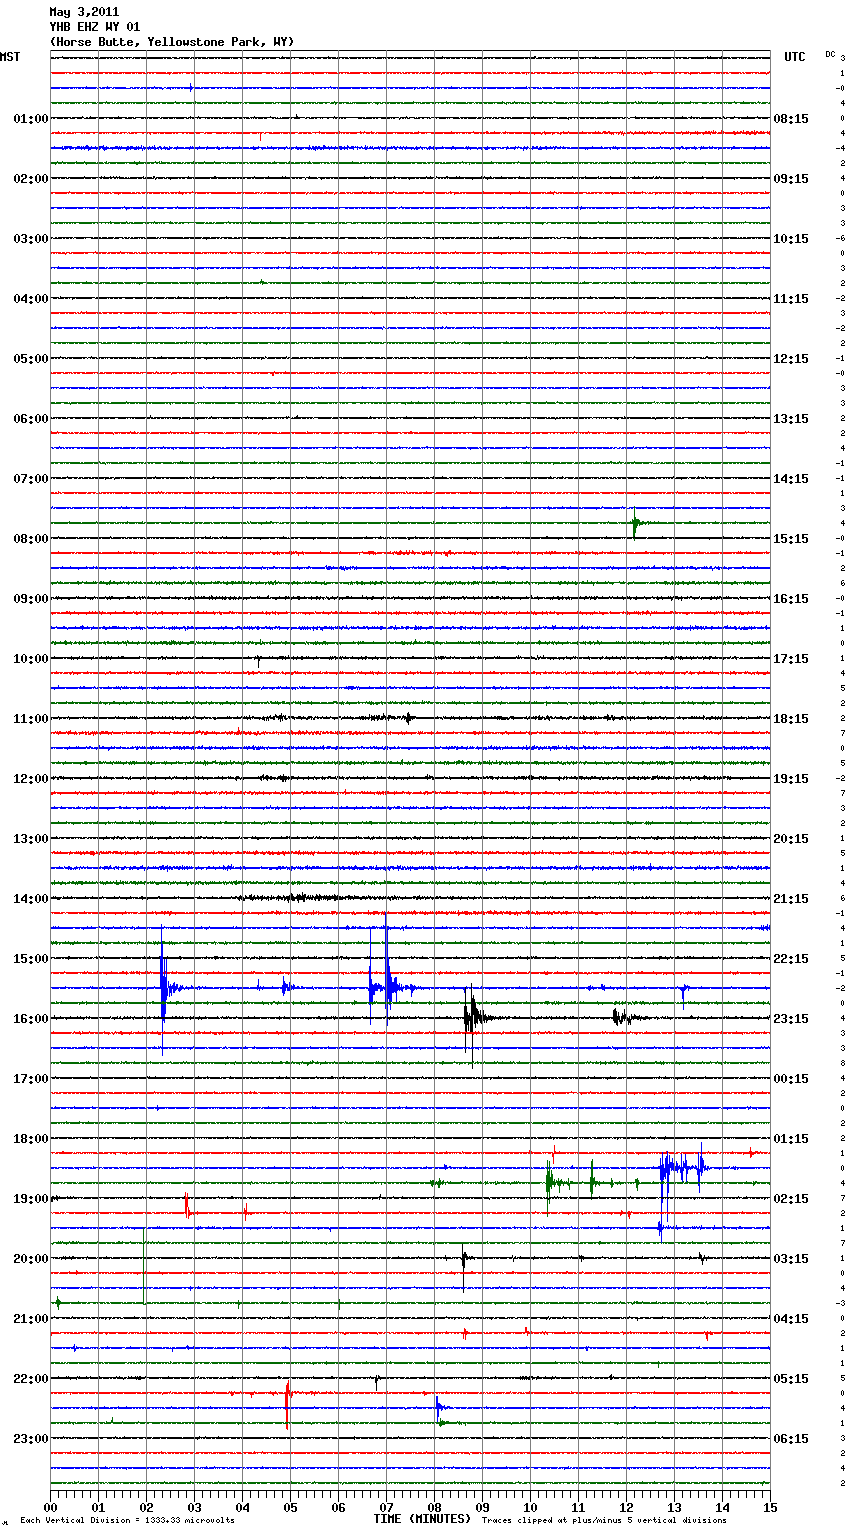
Task: Click the 15 tick on the minutes axis
Action: tap(770, 1507)
